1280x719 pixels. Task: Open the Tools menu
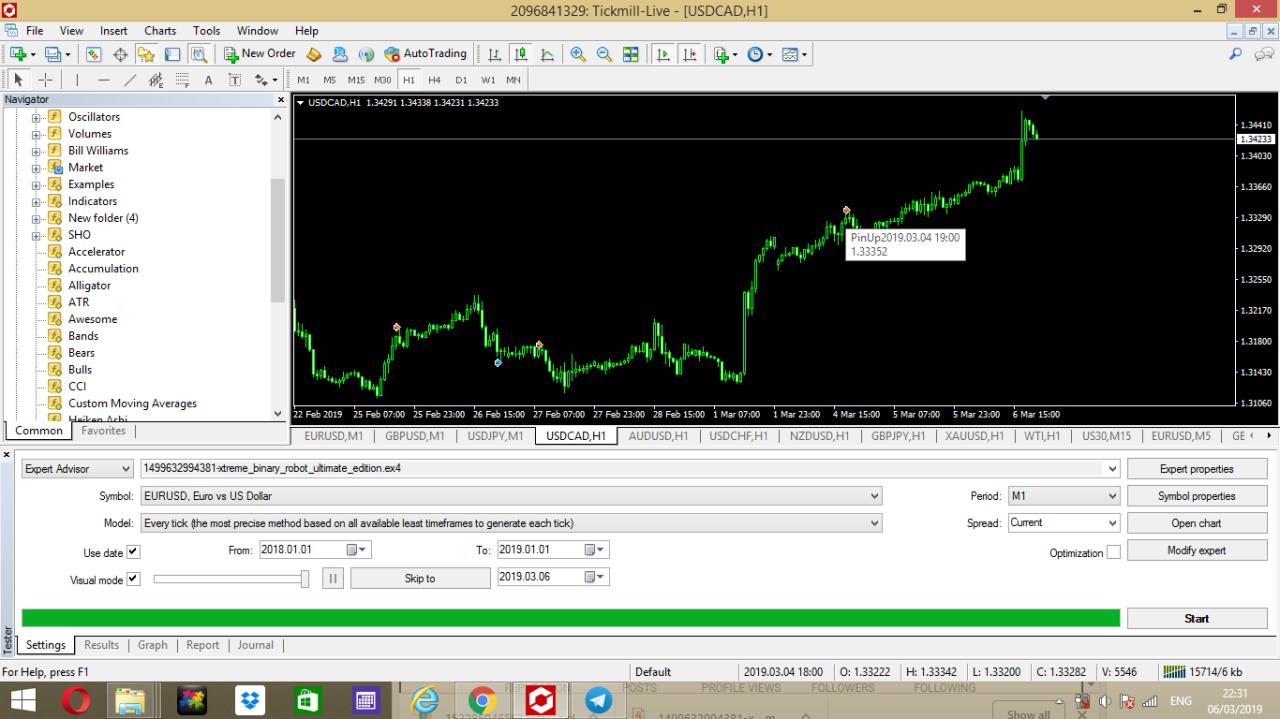point(207,31)
